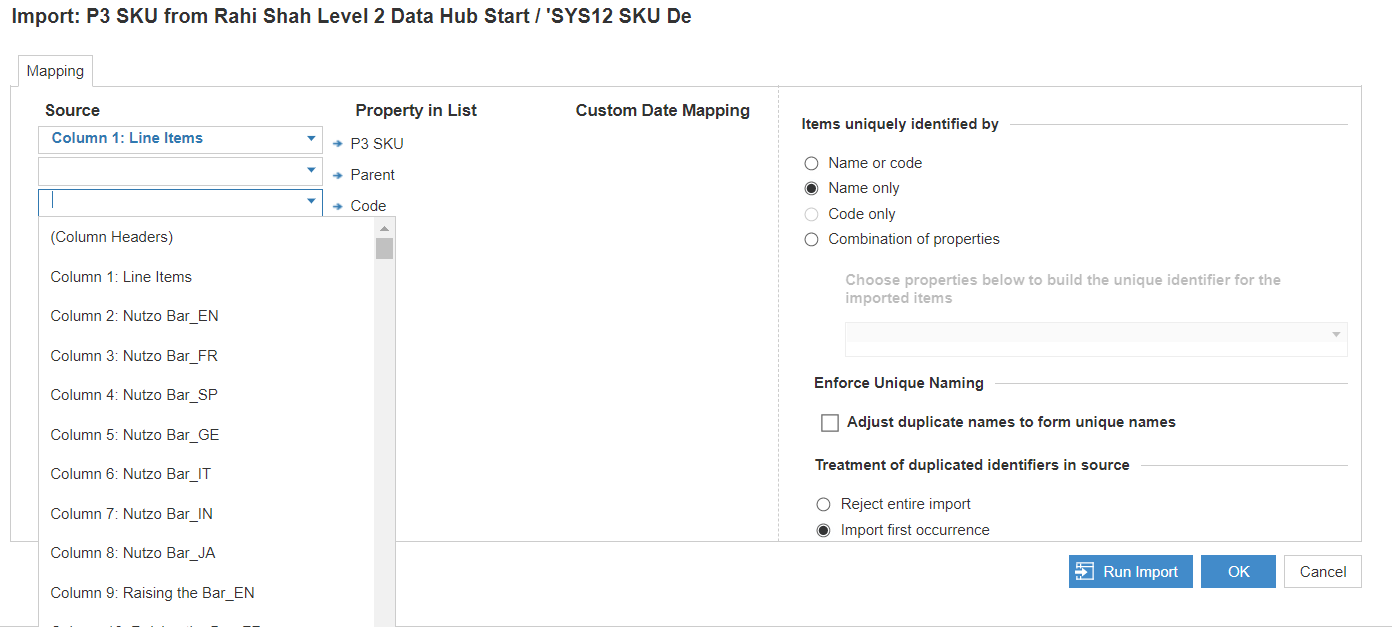Select Column 9: Raising the Bar_EN entry
Viewport: 1392px width, 627px height.
[152, 592]
